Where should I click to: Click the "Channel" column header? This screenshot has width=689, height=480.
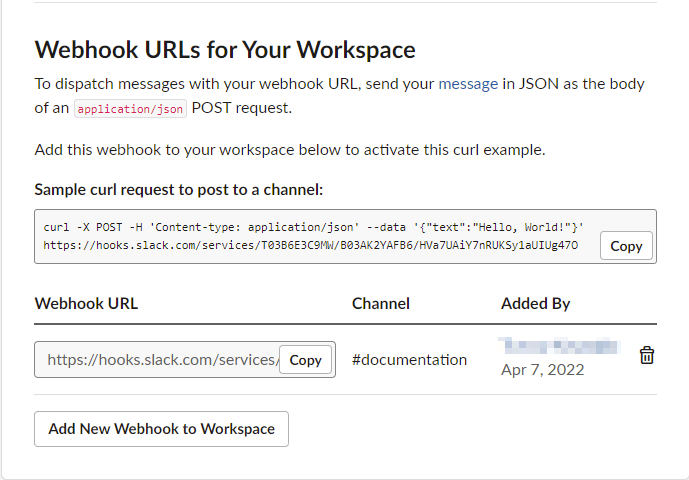tap(381, 304)
